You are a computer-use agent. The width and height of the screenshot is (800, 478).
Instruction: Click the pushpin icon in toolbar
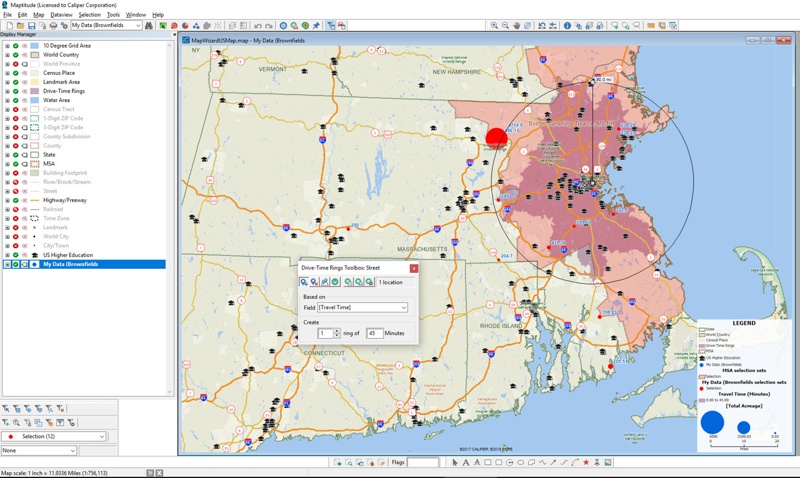coord(316,25)
